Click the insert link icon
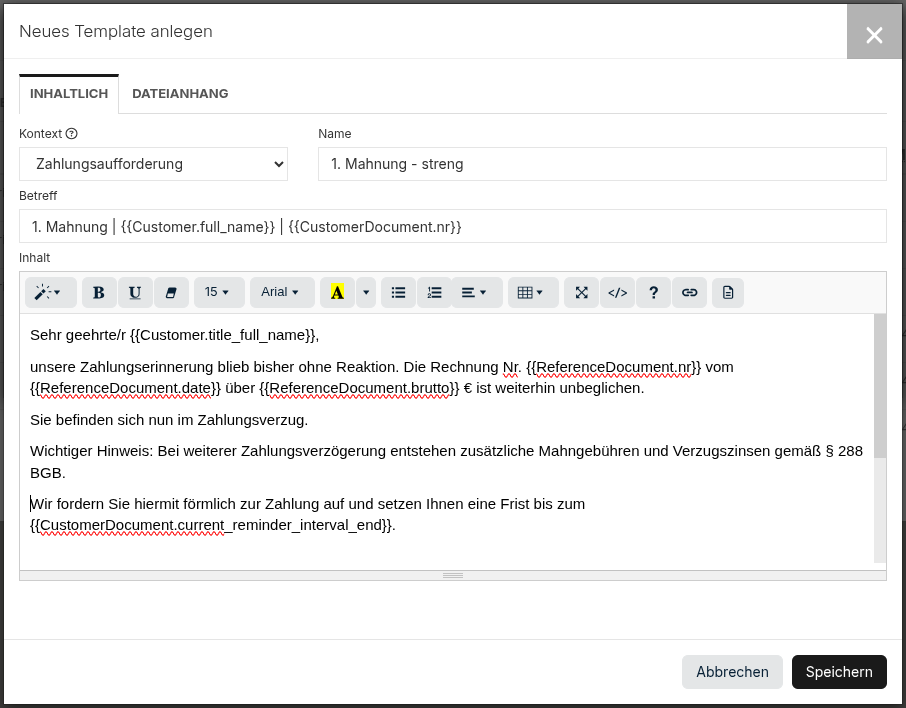906x708 pixels. [689, 293]
